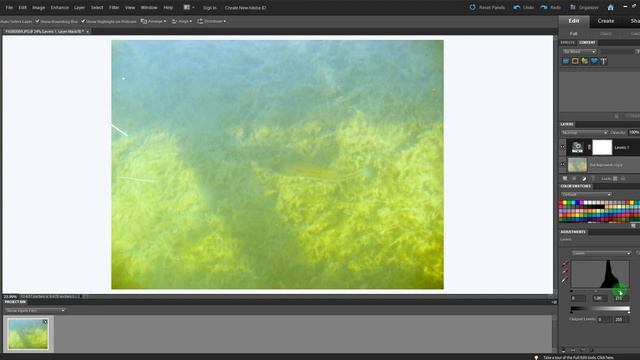
Task: Show graphics content filter icon
Action: pos(584,61)
